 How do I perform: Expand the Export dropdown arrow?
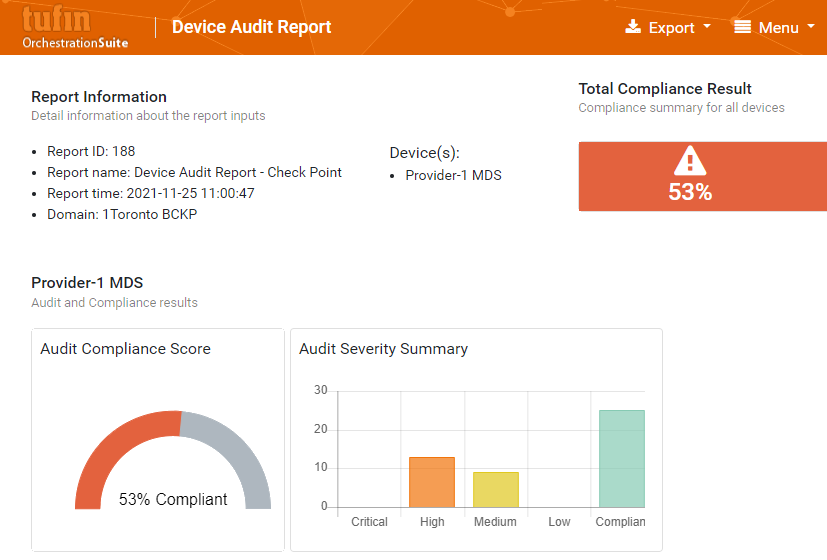pyautogui.click(x=707, y=27)
